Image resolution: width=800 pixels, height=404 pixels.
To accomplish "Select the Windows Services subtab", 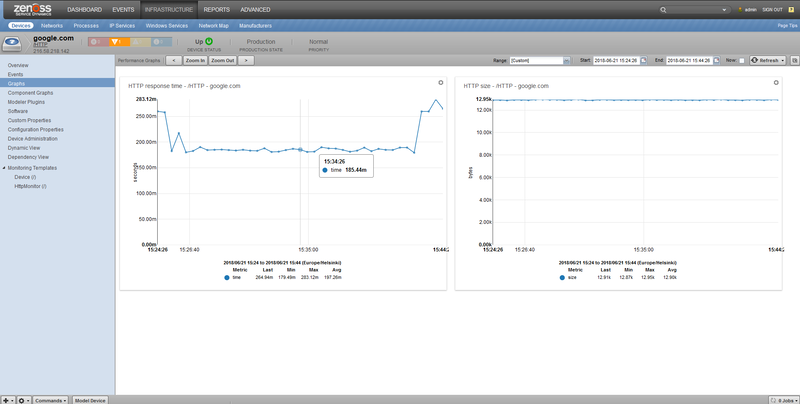I will (x=167, y=26).
